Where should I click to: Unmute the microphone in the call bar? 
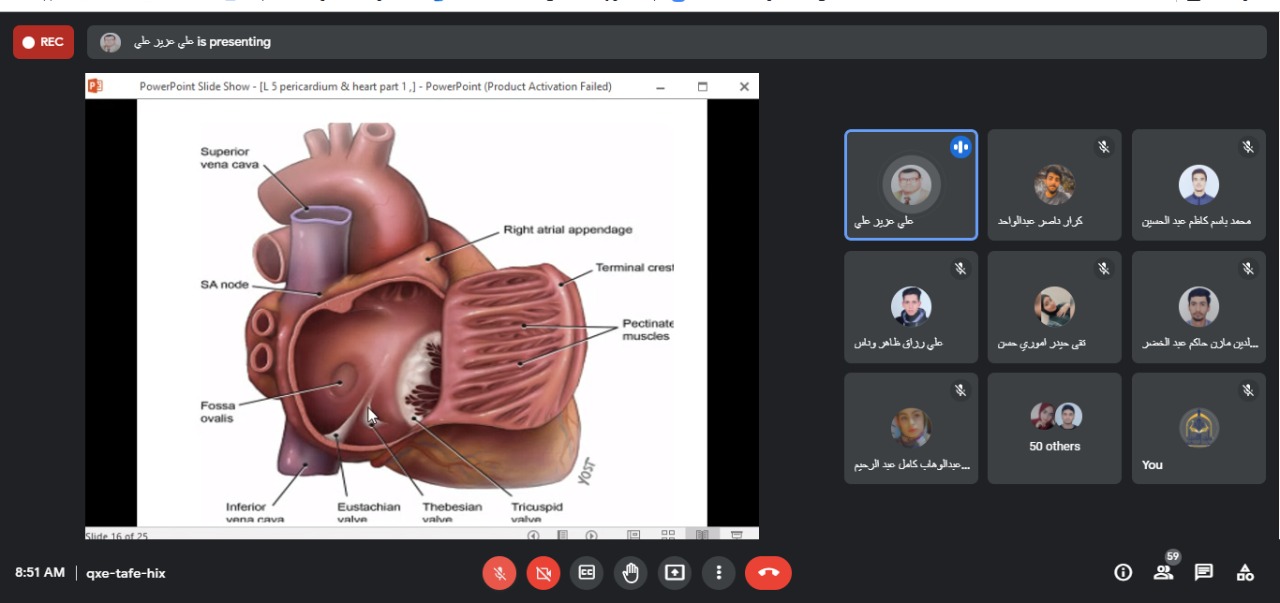(499, 573)
